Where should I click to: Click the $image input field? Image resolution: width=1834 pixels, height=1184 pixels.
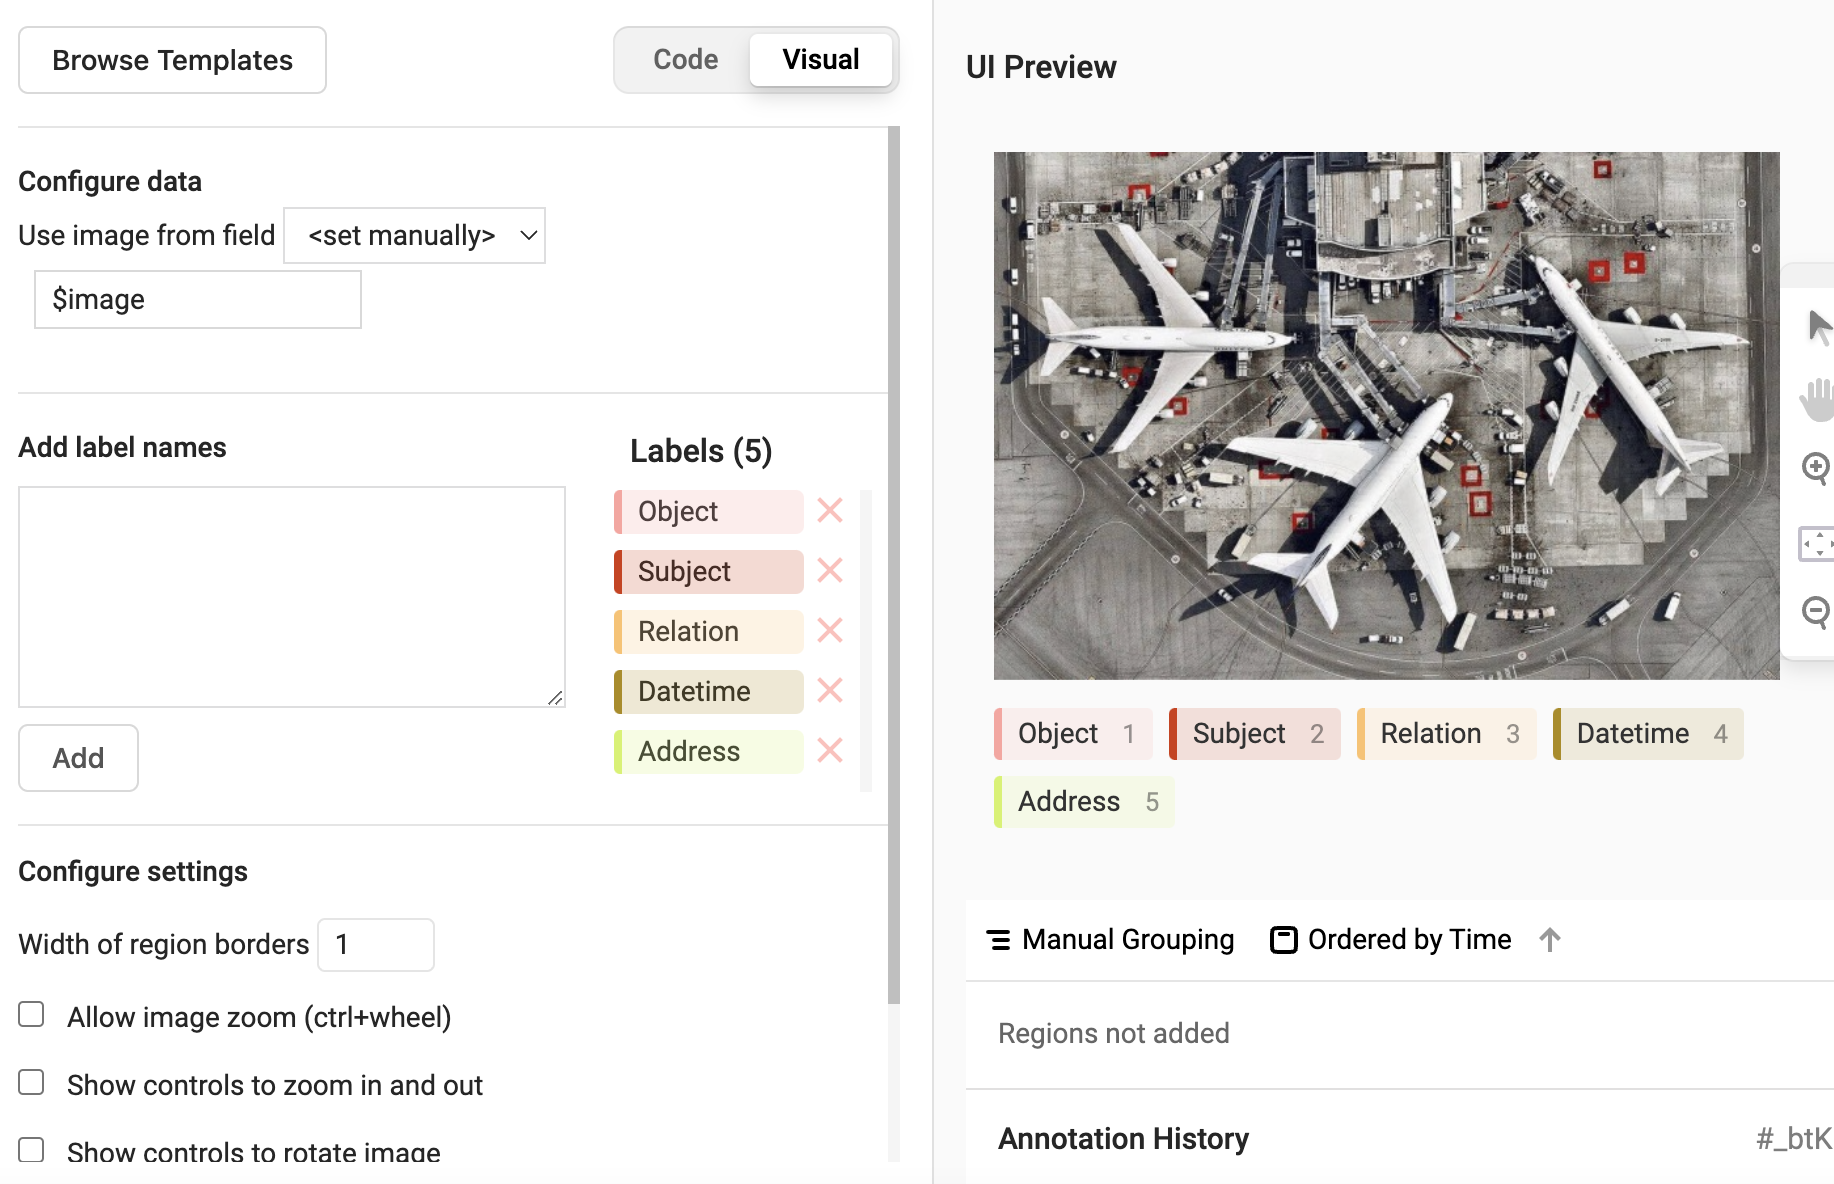pos(197,299)
